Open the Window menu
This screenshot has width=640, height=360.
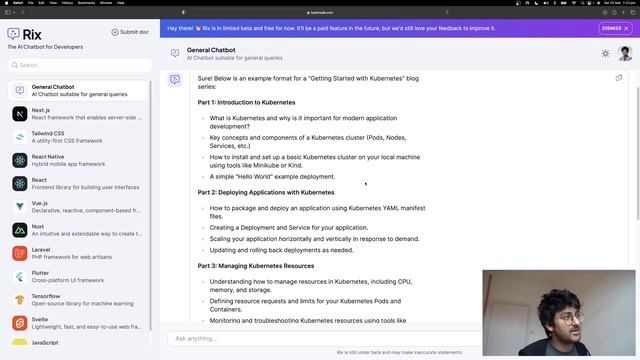106,3
